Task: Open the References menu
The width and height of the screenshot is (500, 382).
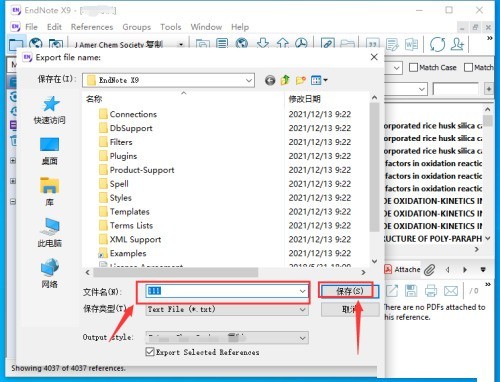Action: pos(92,27)
